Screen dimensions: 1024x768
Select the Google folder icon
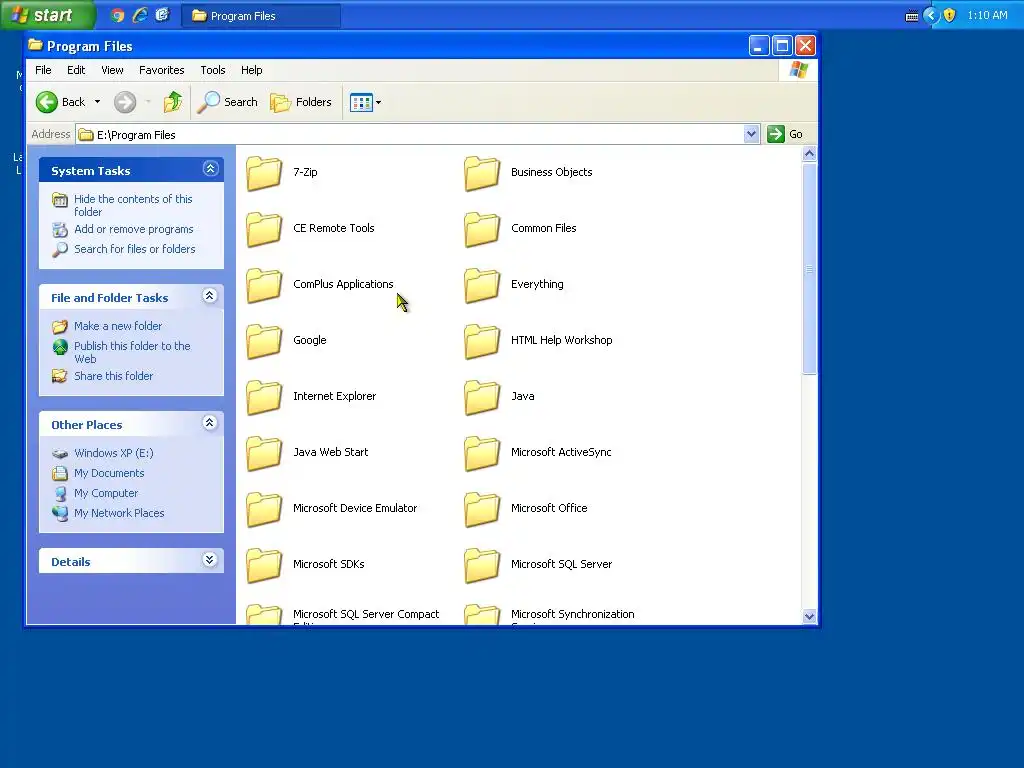pos(264,342)
